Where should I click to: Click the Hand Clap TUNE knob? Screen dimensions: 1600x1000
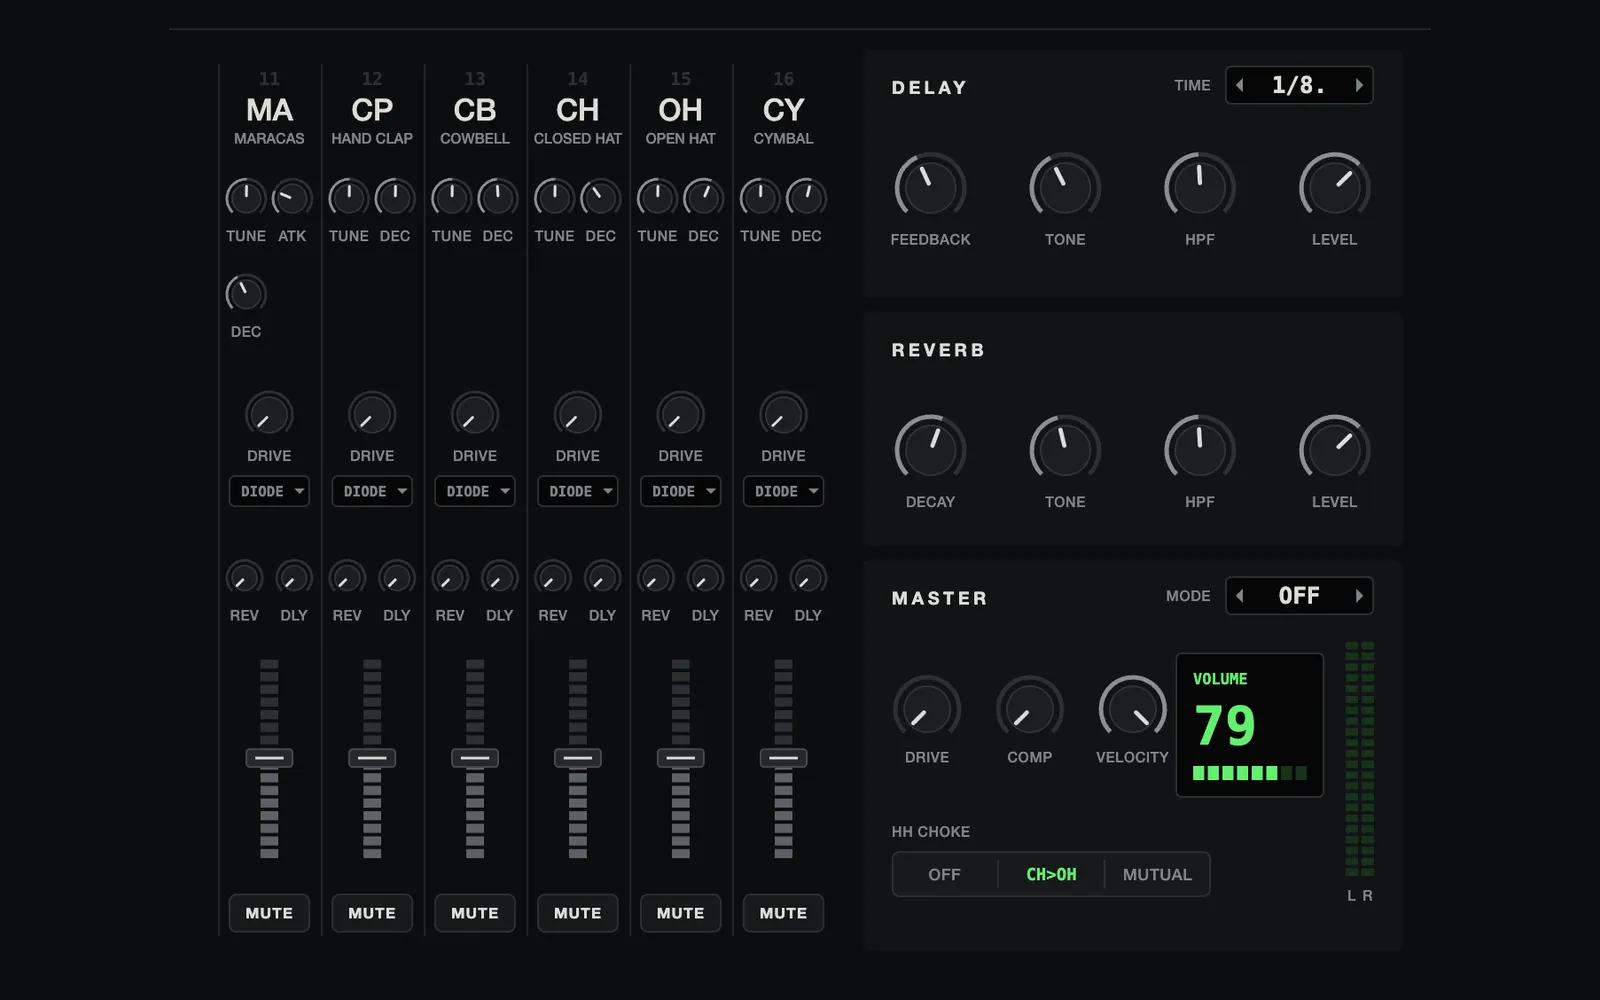[x=349, y=197]
